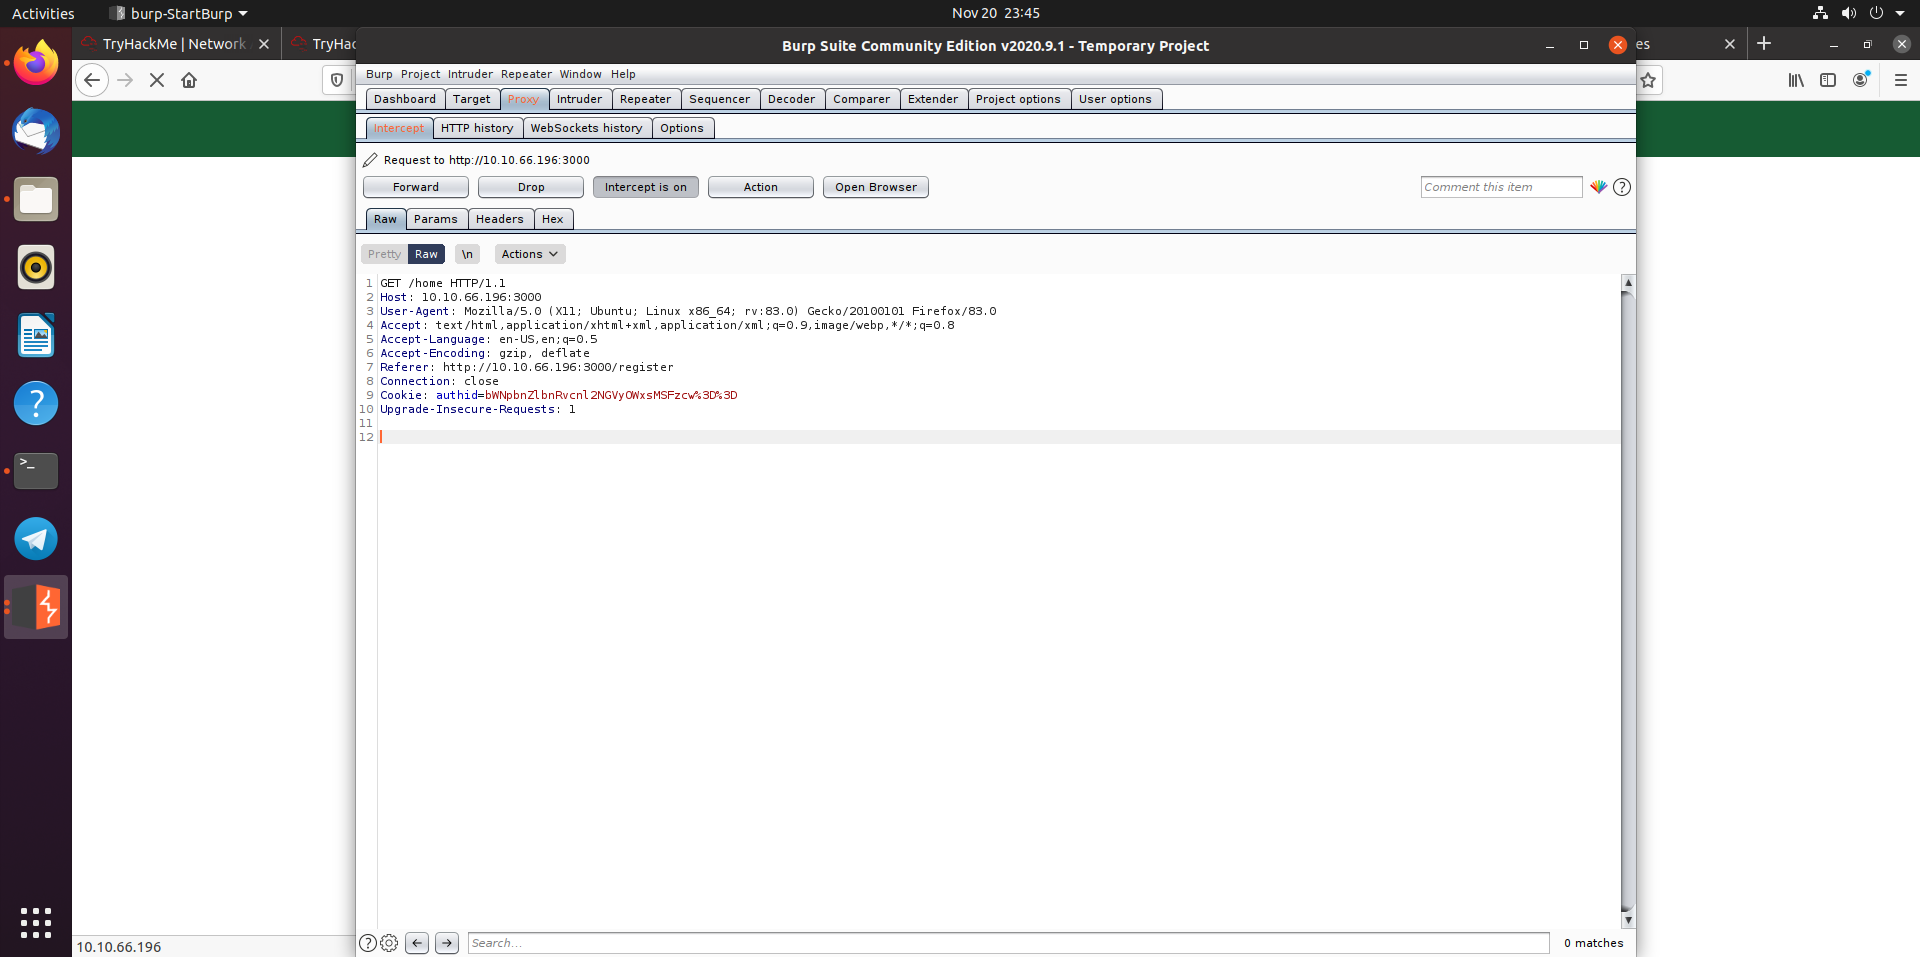Open the Window menu
1920x957 pixels.
pyautogui.click(x=580, y=74)
